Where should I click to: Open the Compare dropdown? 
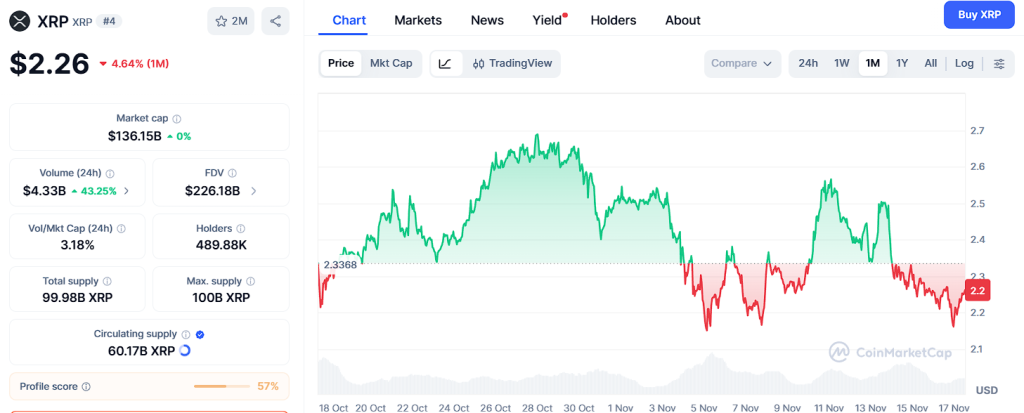(x=741, y=63)
